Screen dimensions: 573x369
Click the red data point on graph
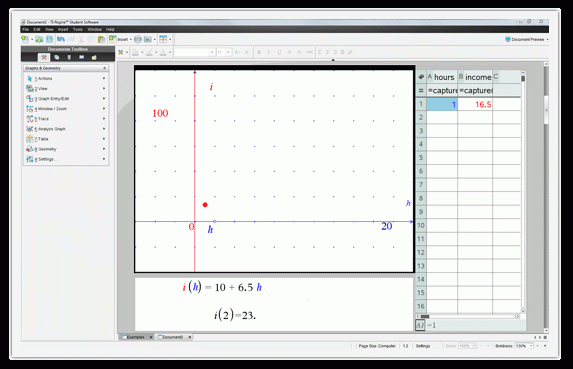[205, 205]
